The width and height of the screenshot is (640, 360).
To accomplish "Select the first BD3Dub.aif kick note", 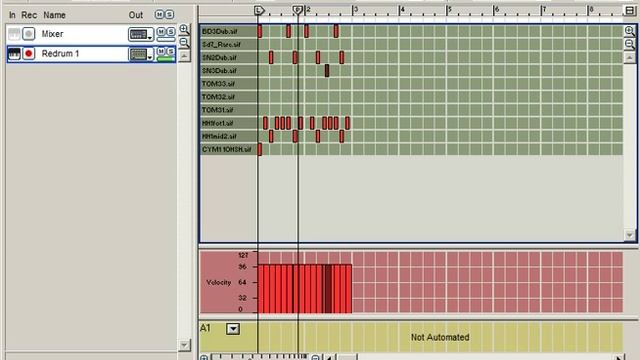I will pyautogui.click(x=260, y=31).
